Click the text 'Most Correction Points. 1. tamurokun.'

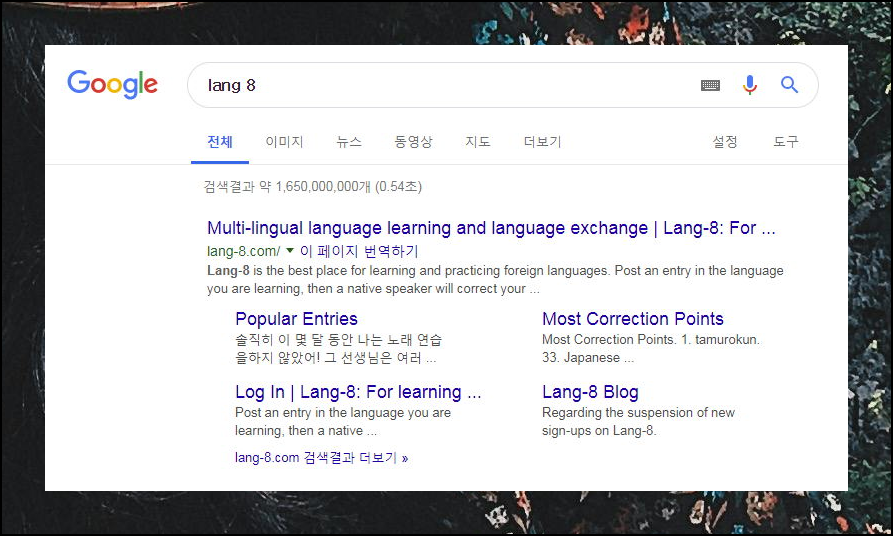click(x=651, y=339)
